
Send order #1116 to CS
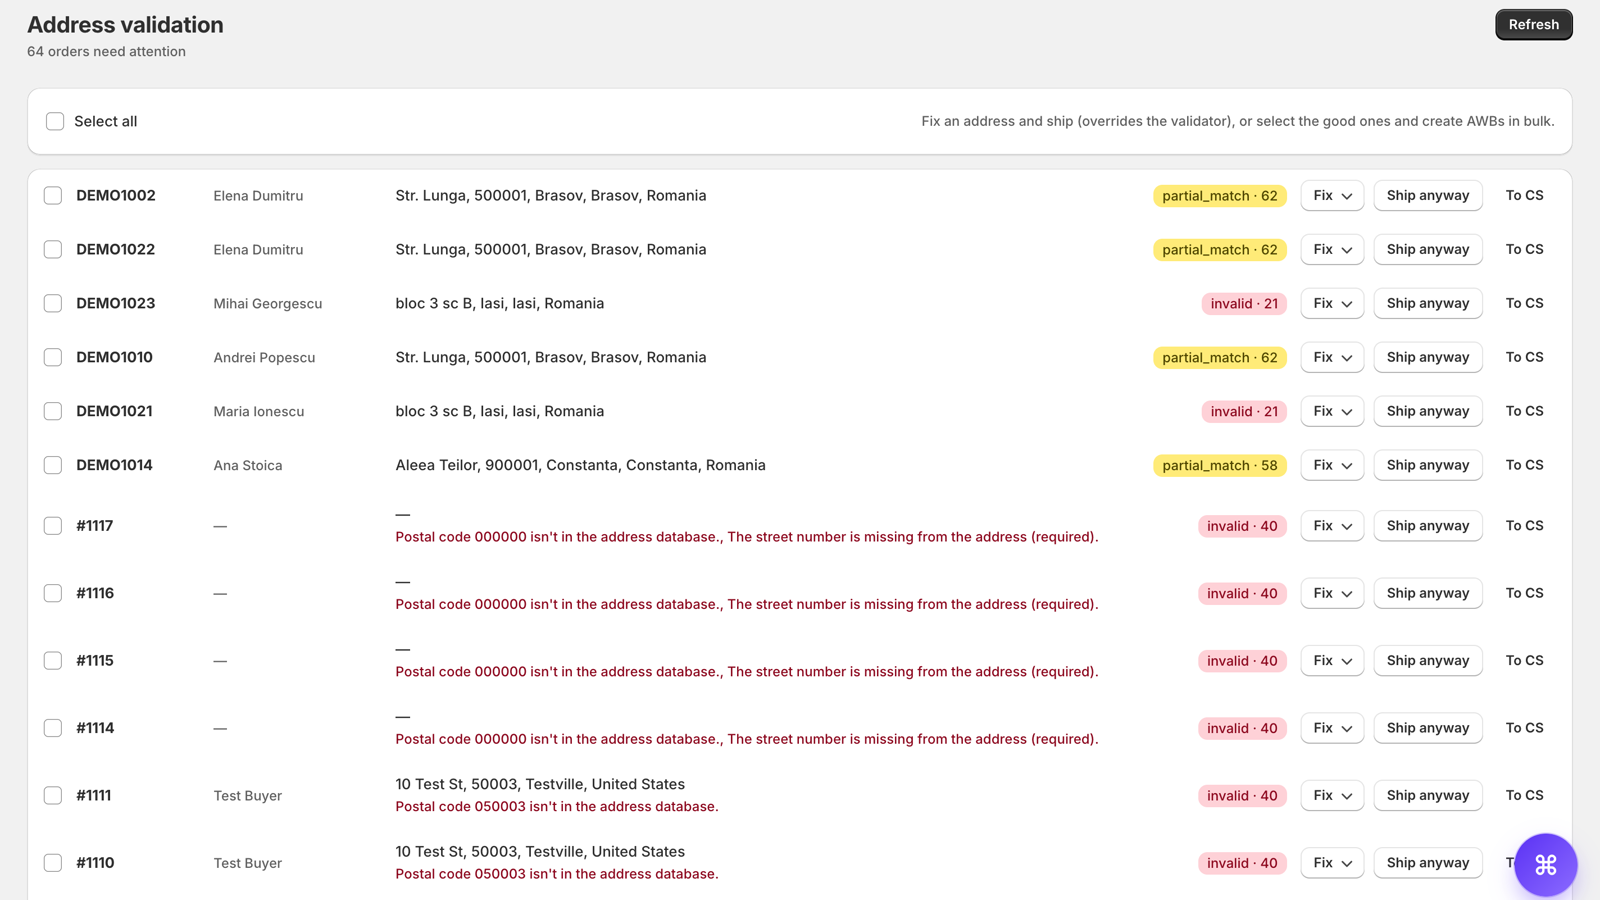tap(1524, 594)
